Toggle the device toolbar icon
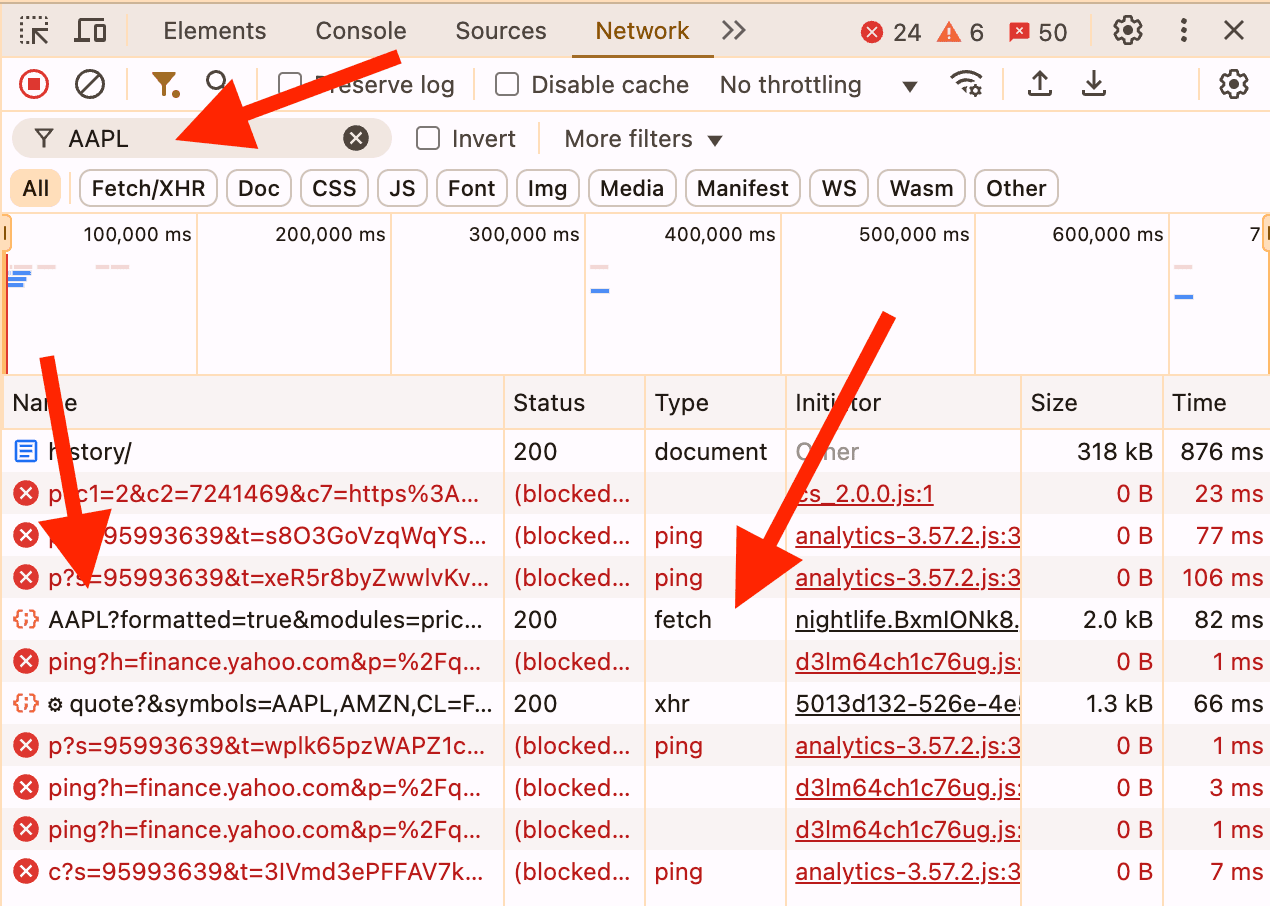The image size is (1270, 906). tap(91, 31)
